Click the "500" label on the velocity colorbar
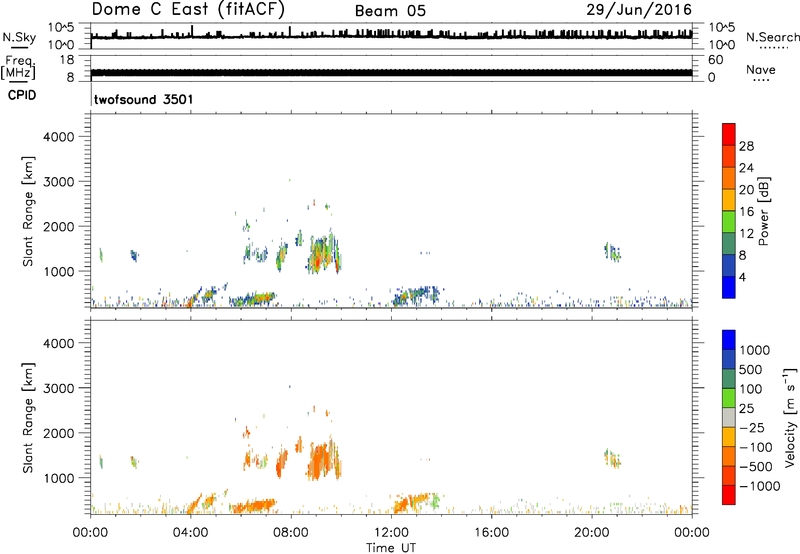This screenshot has height=554, width=800. (x=751, y=370)
